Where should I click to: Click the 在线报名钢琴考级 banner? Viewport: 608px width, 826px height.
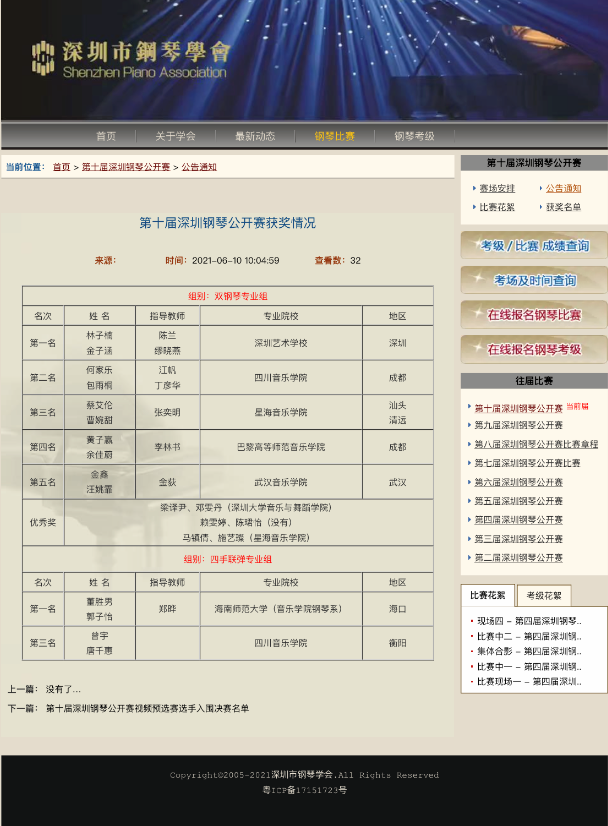[x=533, y=349]
